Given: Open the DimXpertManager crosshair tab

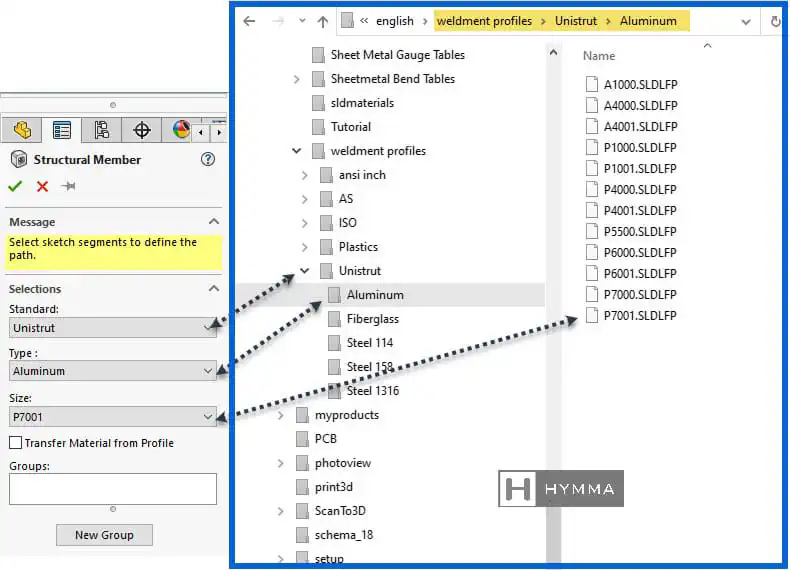Looking at the screenshot, I should click(x=142, y=130).
